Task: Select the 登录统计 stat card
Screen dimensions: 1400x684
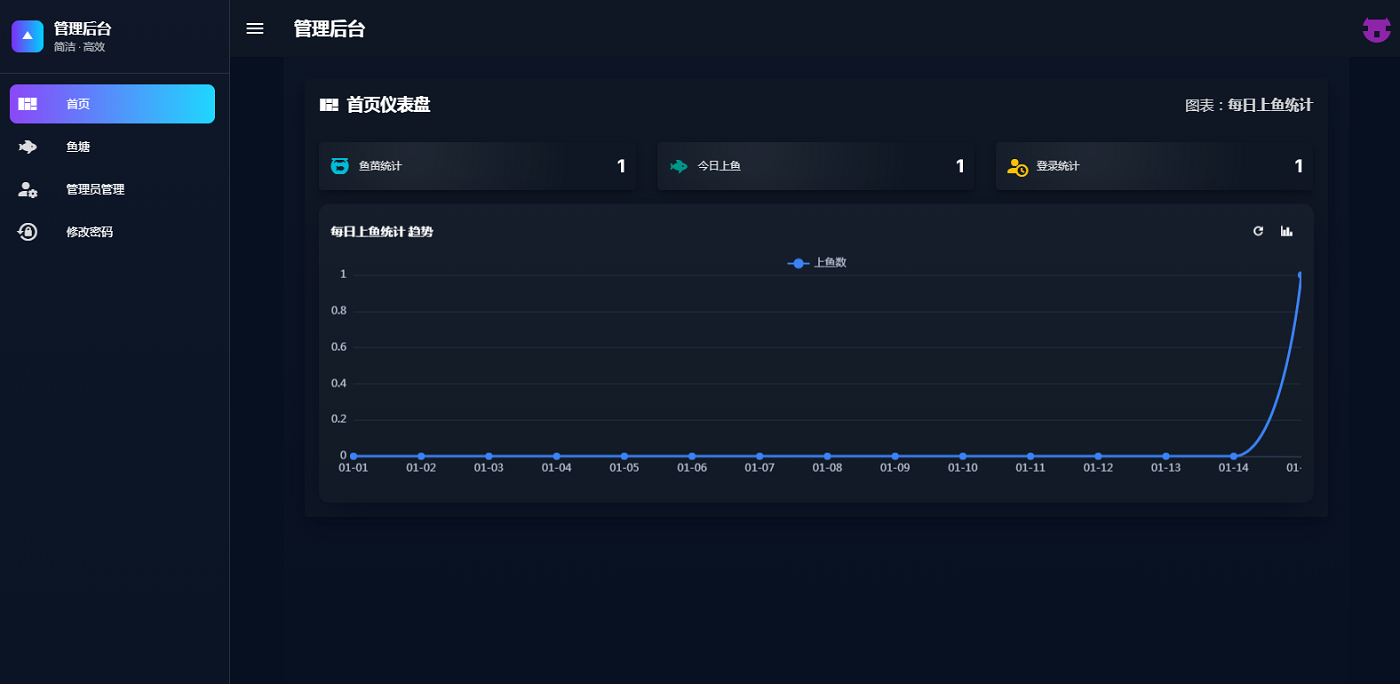Action: point(1154,166)
